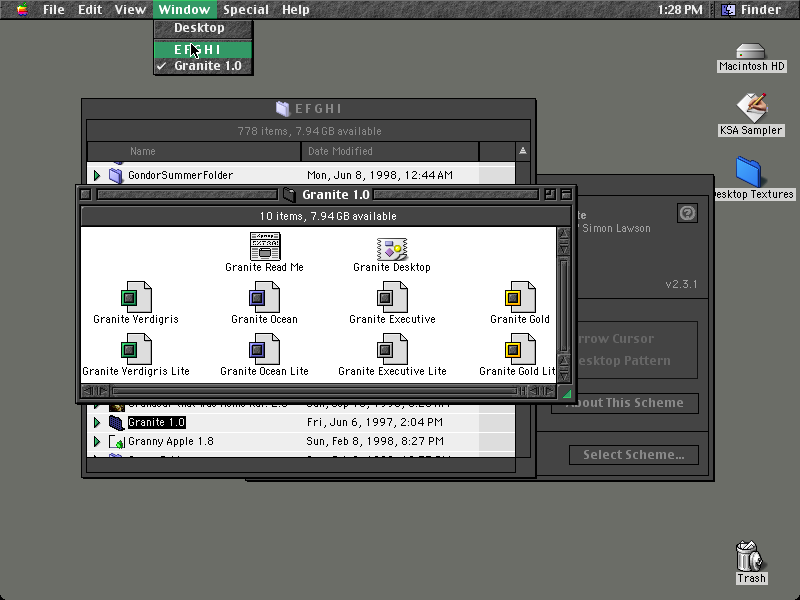Select the Granite Gold scheme icon

tap(520, 297)
